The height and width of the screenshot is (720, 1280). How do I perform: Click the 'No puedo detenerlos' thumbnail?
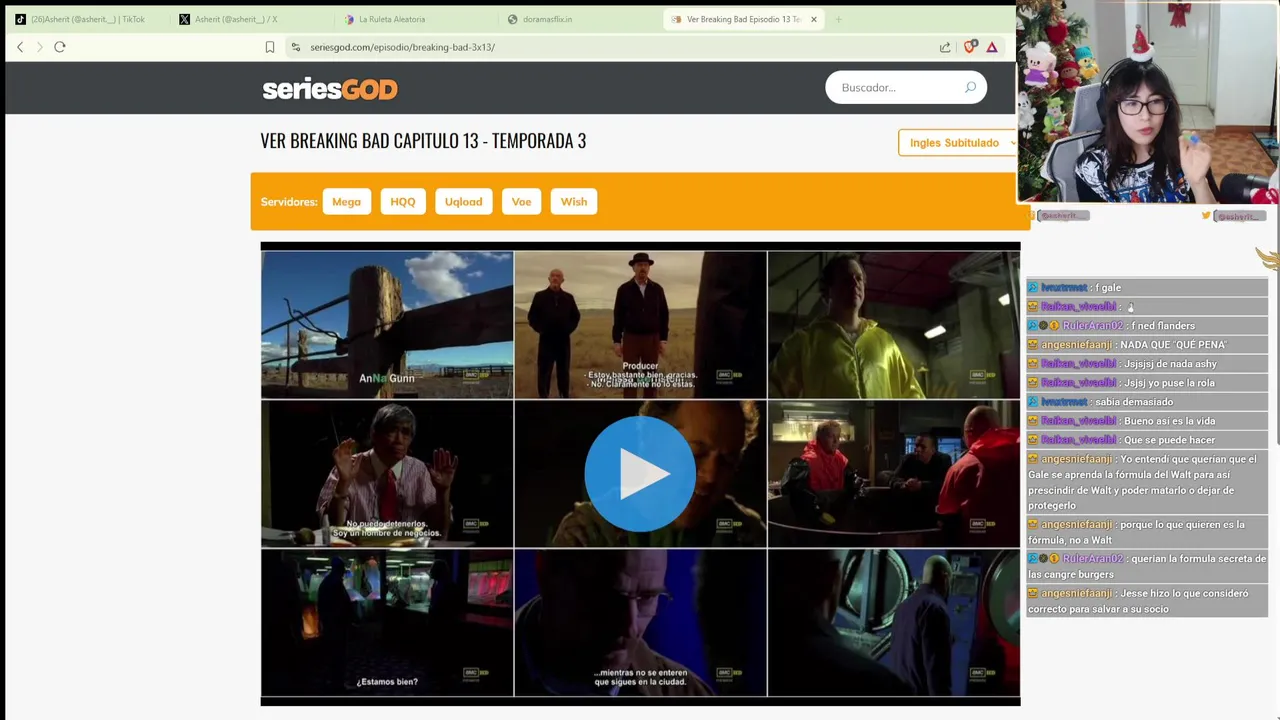(x=387, y=474)
